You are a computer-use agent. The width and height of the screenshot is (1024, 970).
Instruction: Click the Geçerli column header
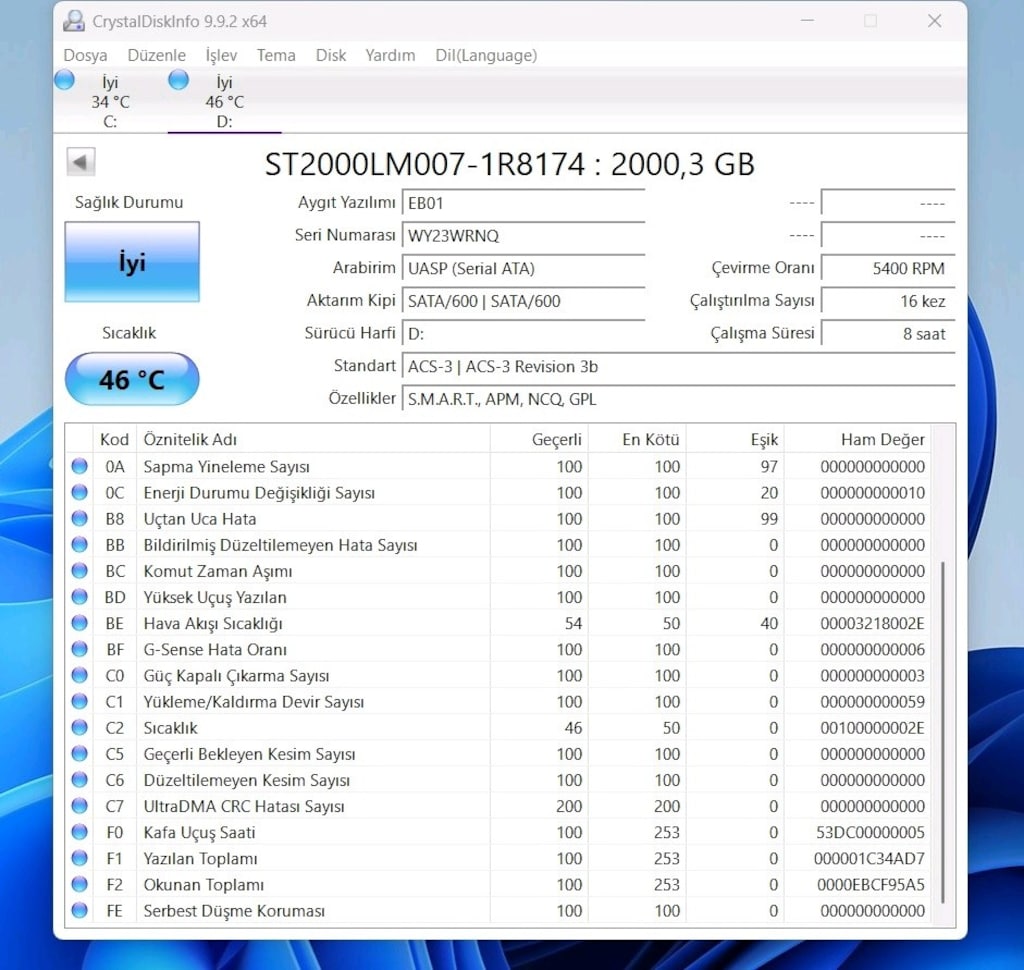coord(539,440)
